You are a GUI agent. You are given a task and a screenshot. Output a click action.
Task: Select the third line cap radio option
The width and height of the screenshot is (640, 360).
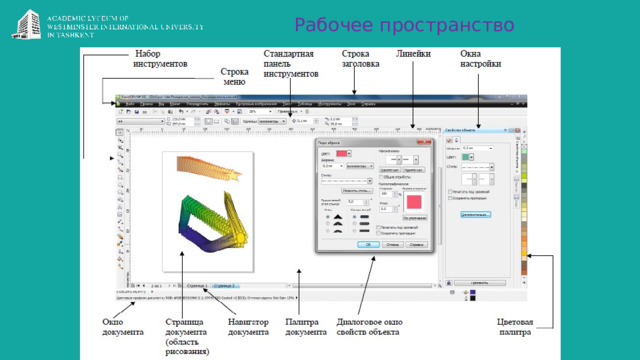point(354,231)
